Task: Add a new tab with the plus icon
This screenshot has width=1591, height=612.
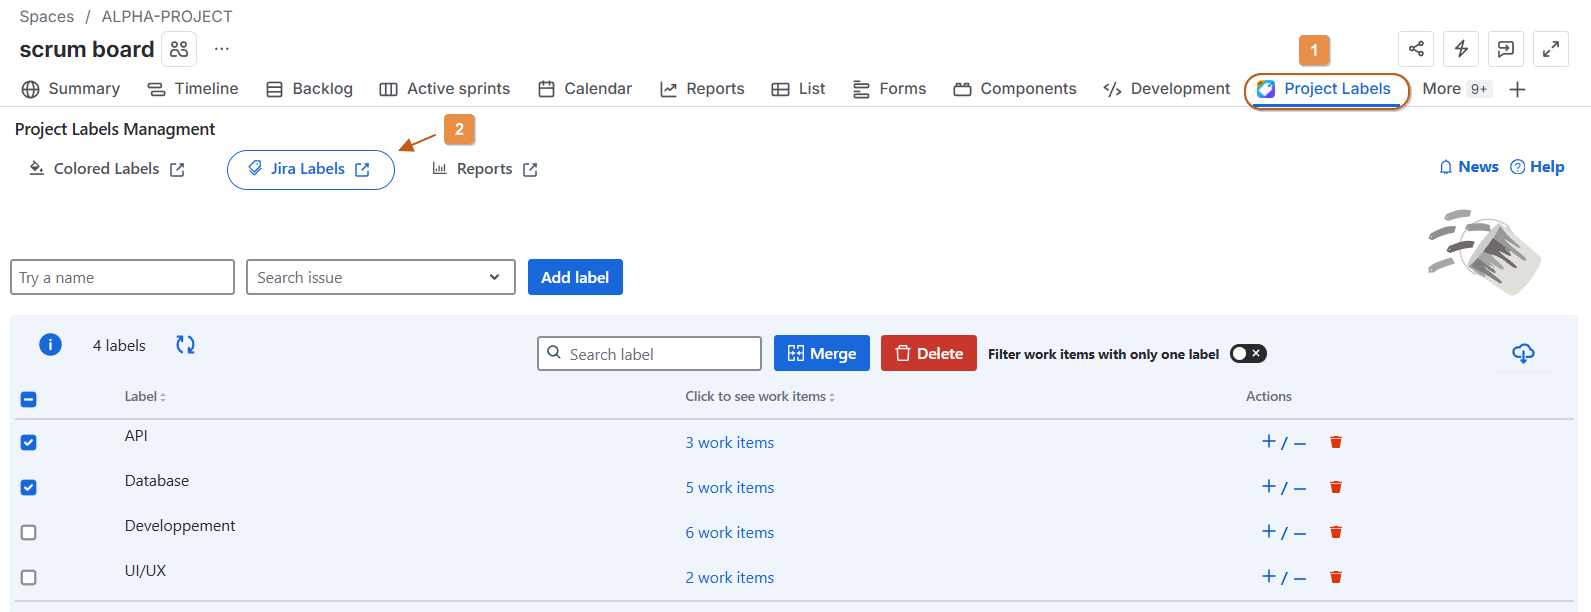Action: (x=1517, y=89)
